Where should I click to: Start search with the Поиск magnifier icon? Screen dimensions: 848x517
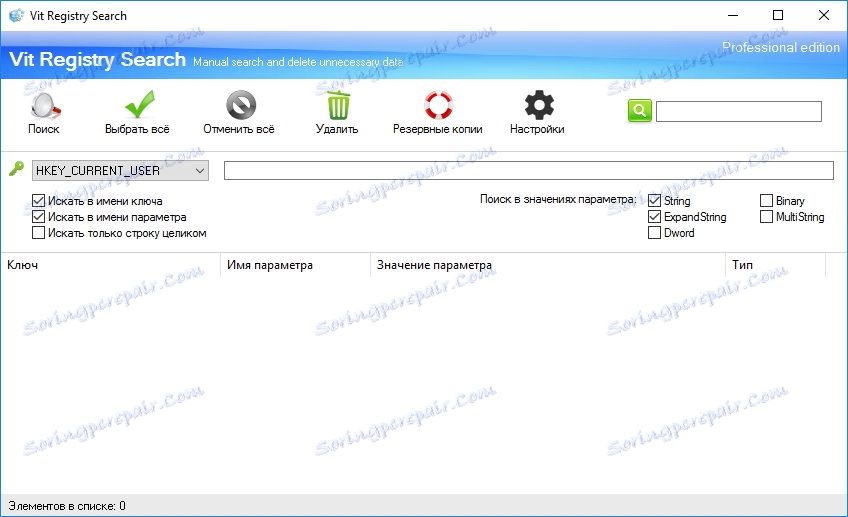click(x=44, y=105)
